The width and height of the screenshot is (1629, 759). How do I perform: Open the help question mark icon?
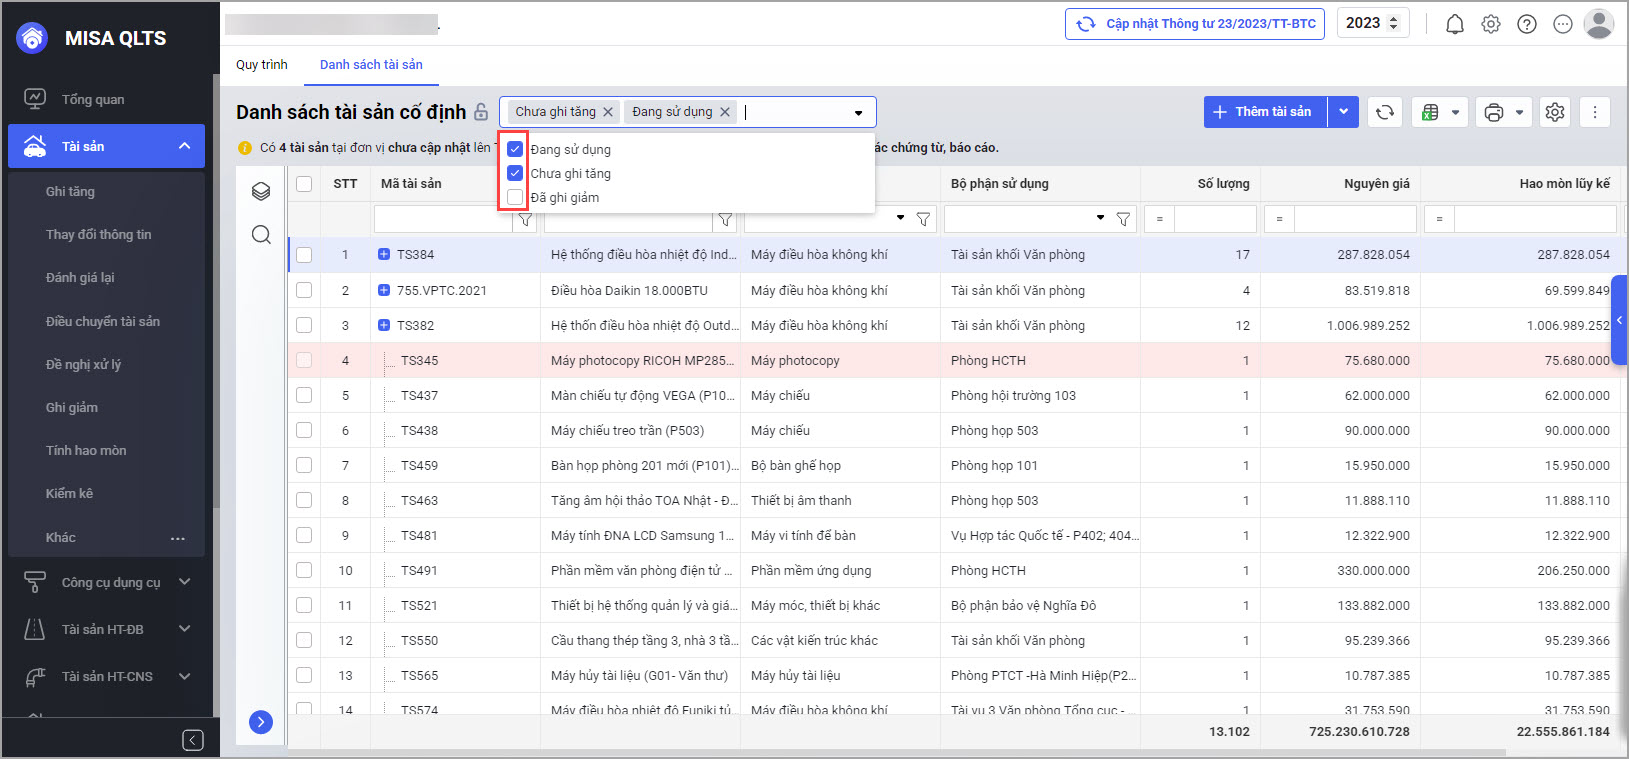point(1526,24)
